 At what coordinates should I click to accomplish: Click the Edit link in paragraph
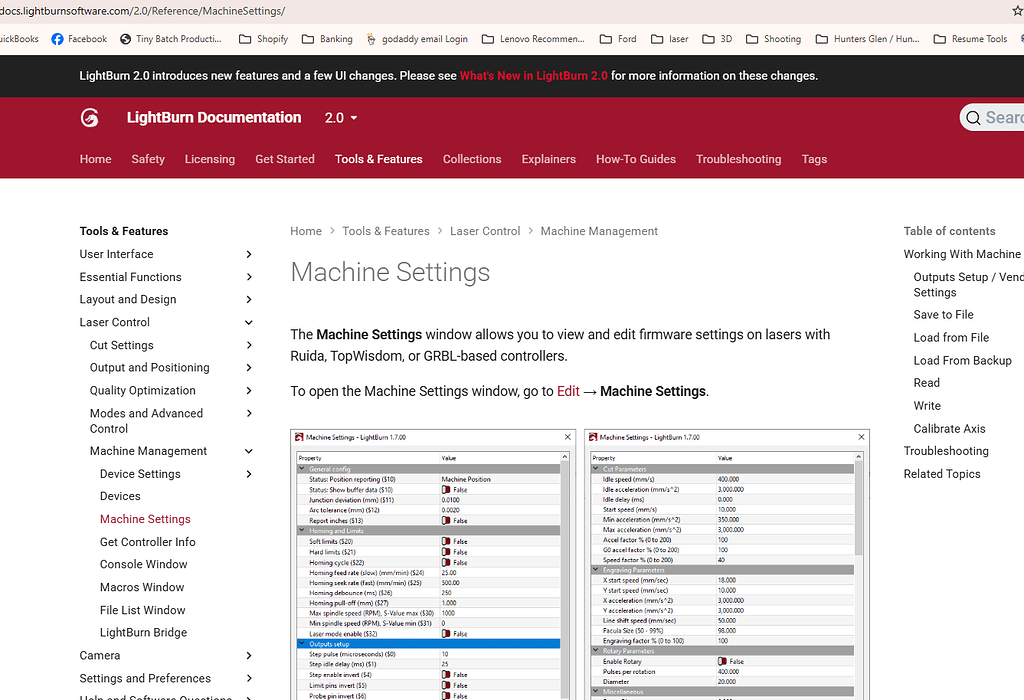(x=568, y=391)
